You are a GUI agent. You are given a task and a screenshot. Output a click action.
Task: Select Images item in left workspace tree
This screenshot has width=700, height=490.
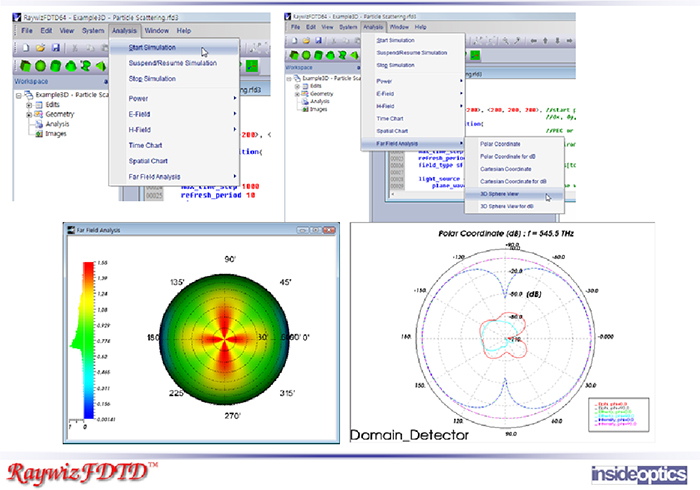click(55, 134)
